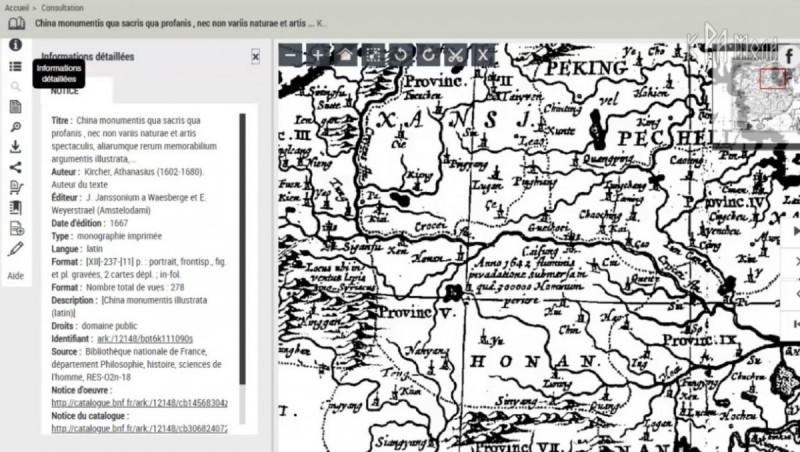Click the shopping cart purchase icon

[x=15, y=188]
